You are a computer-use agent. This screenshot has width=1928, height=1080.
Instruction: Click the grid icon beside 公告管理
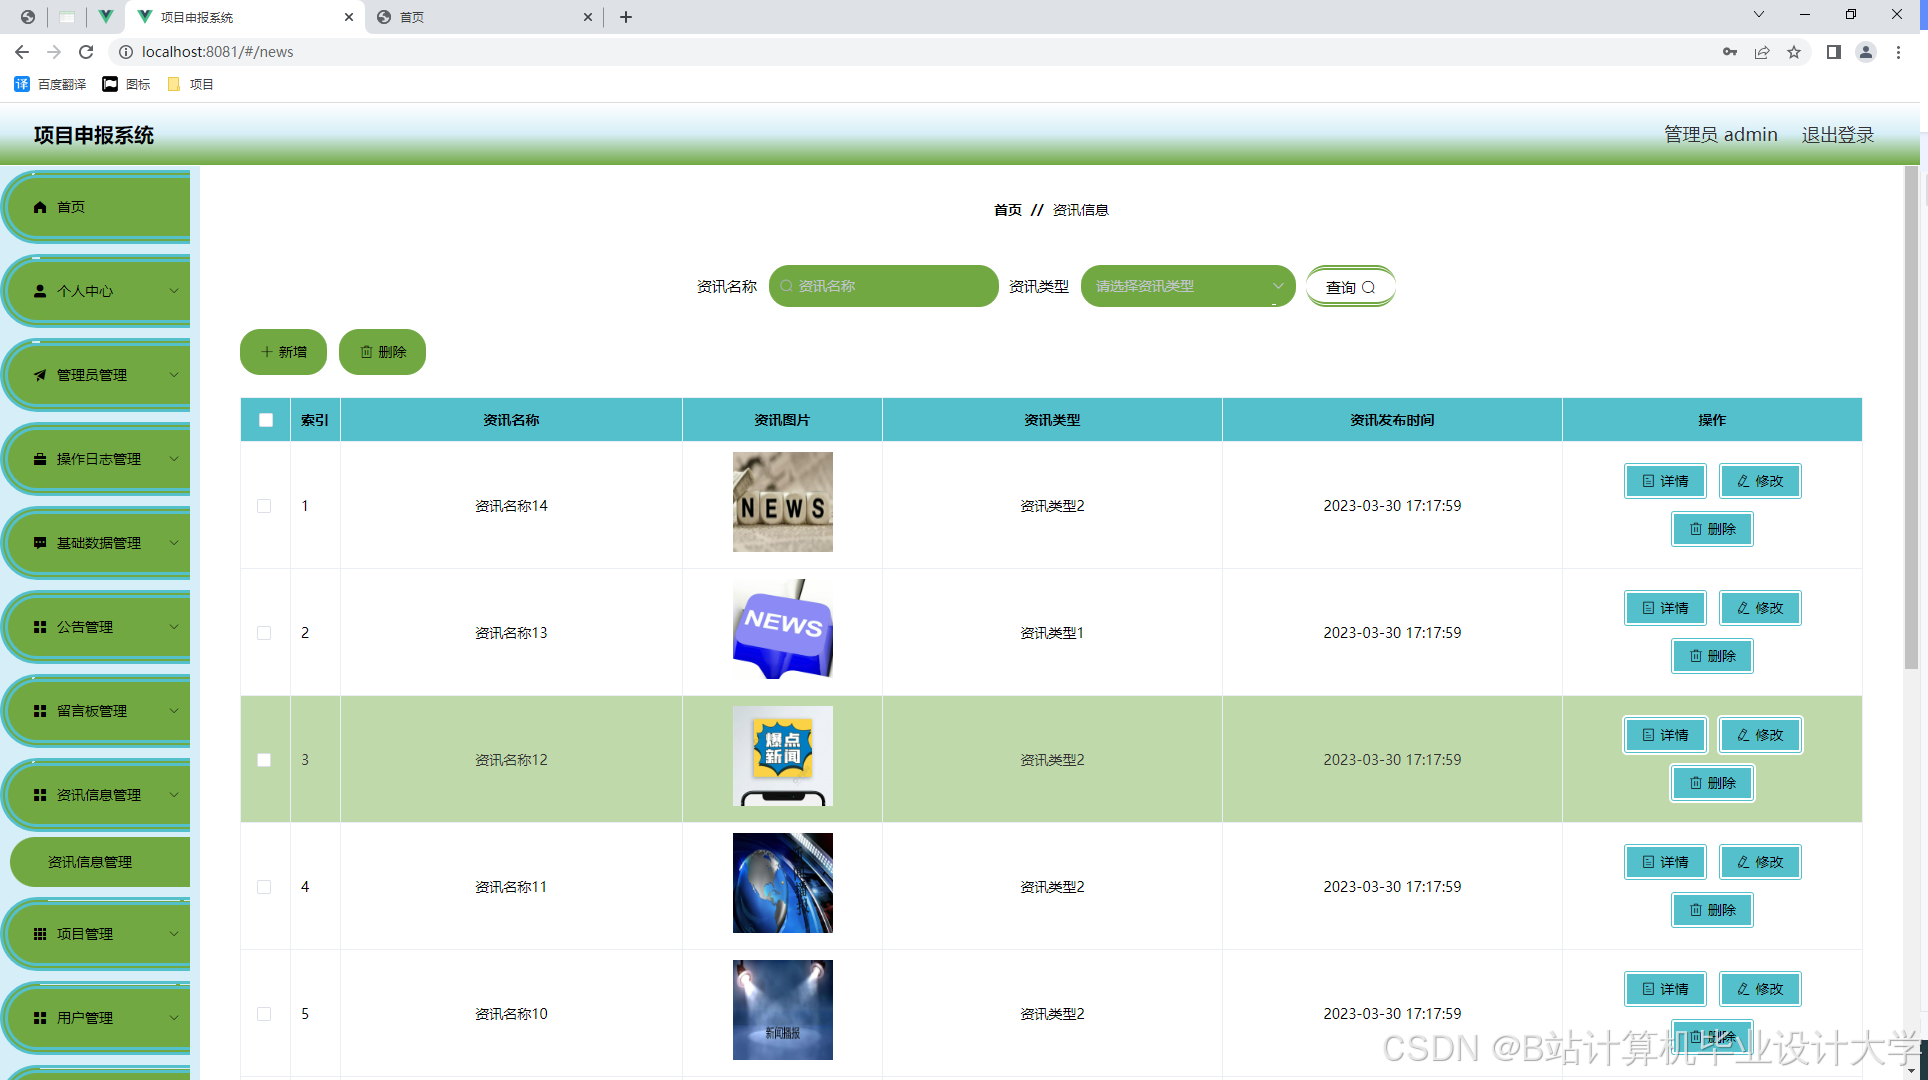point(40,627)
